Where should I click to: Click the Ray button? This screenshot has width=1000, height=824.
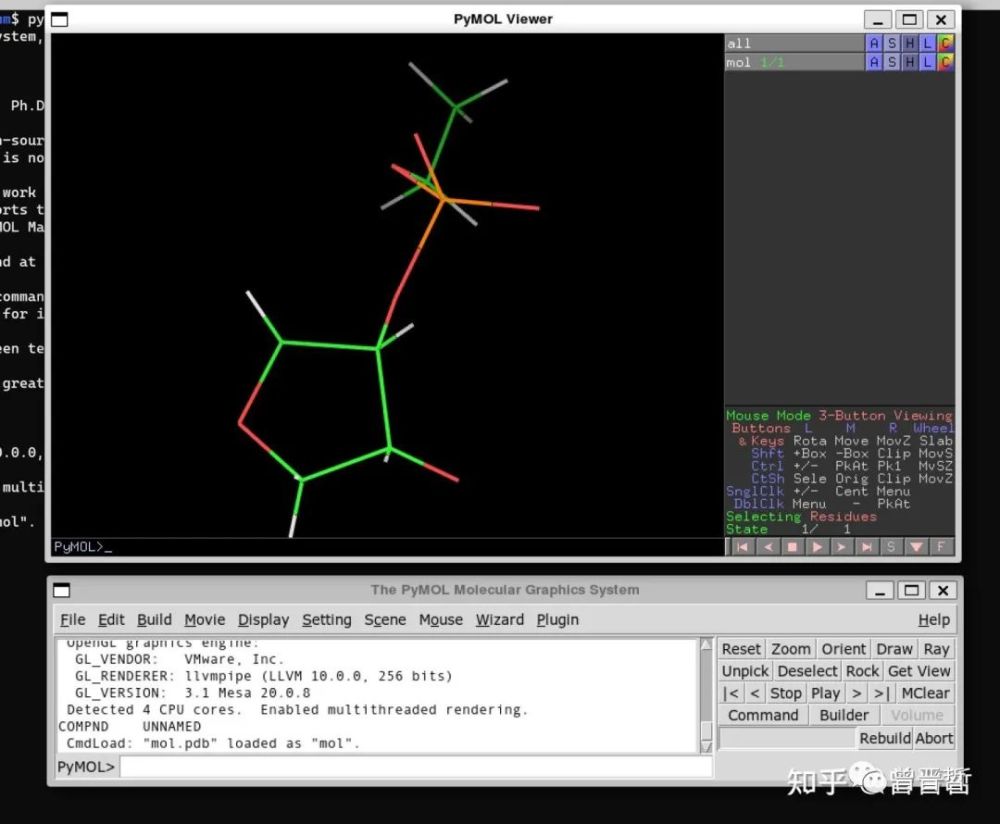coord(936,649)
